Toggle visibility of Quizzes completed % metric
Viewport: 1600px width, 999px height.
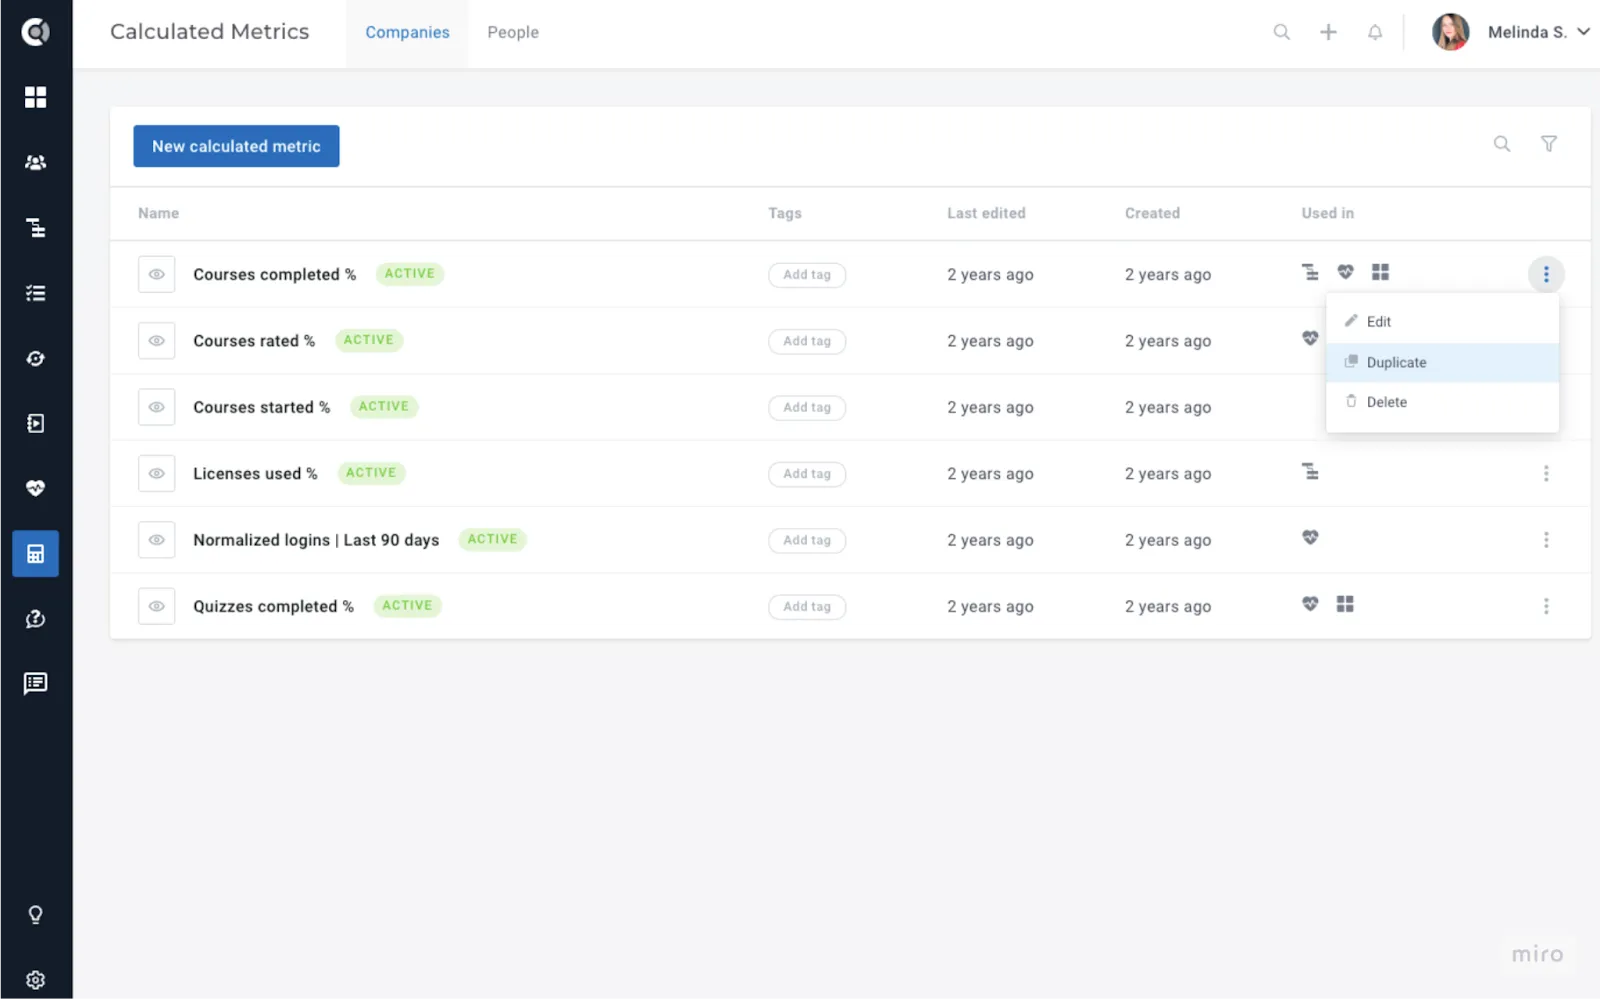pos(157,606)
